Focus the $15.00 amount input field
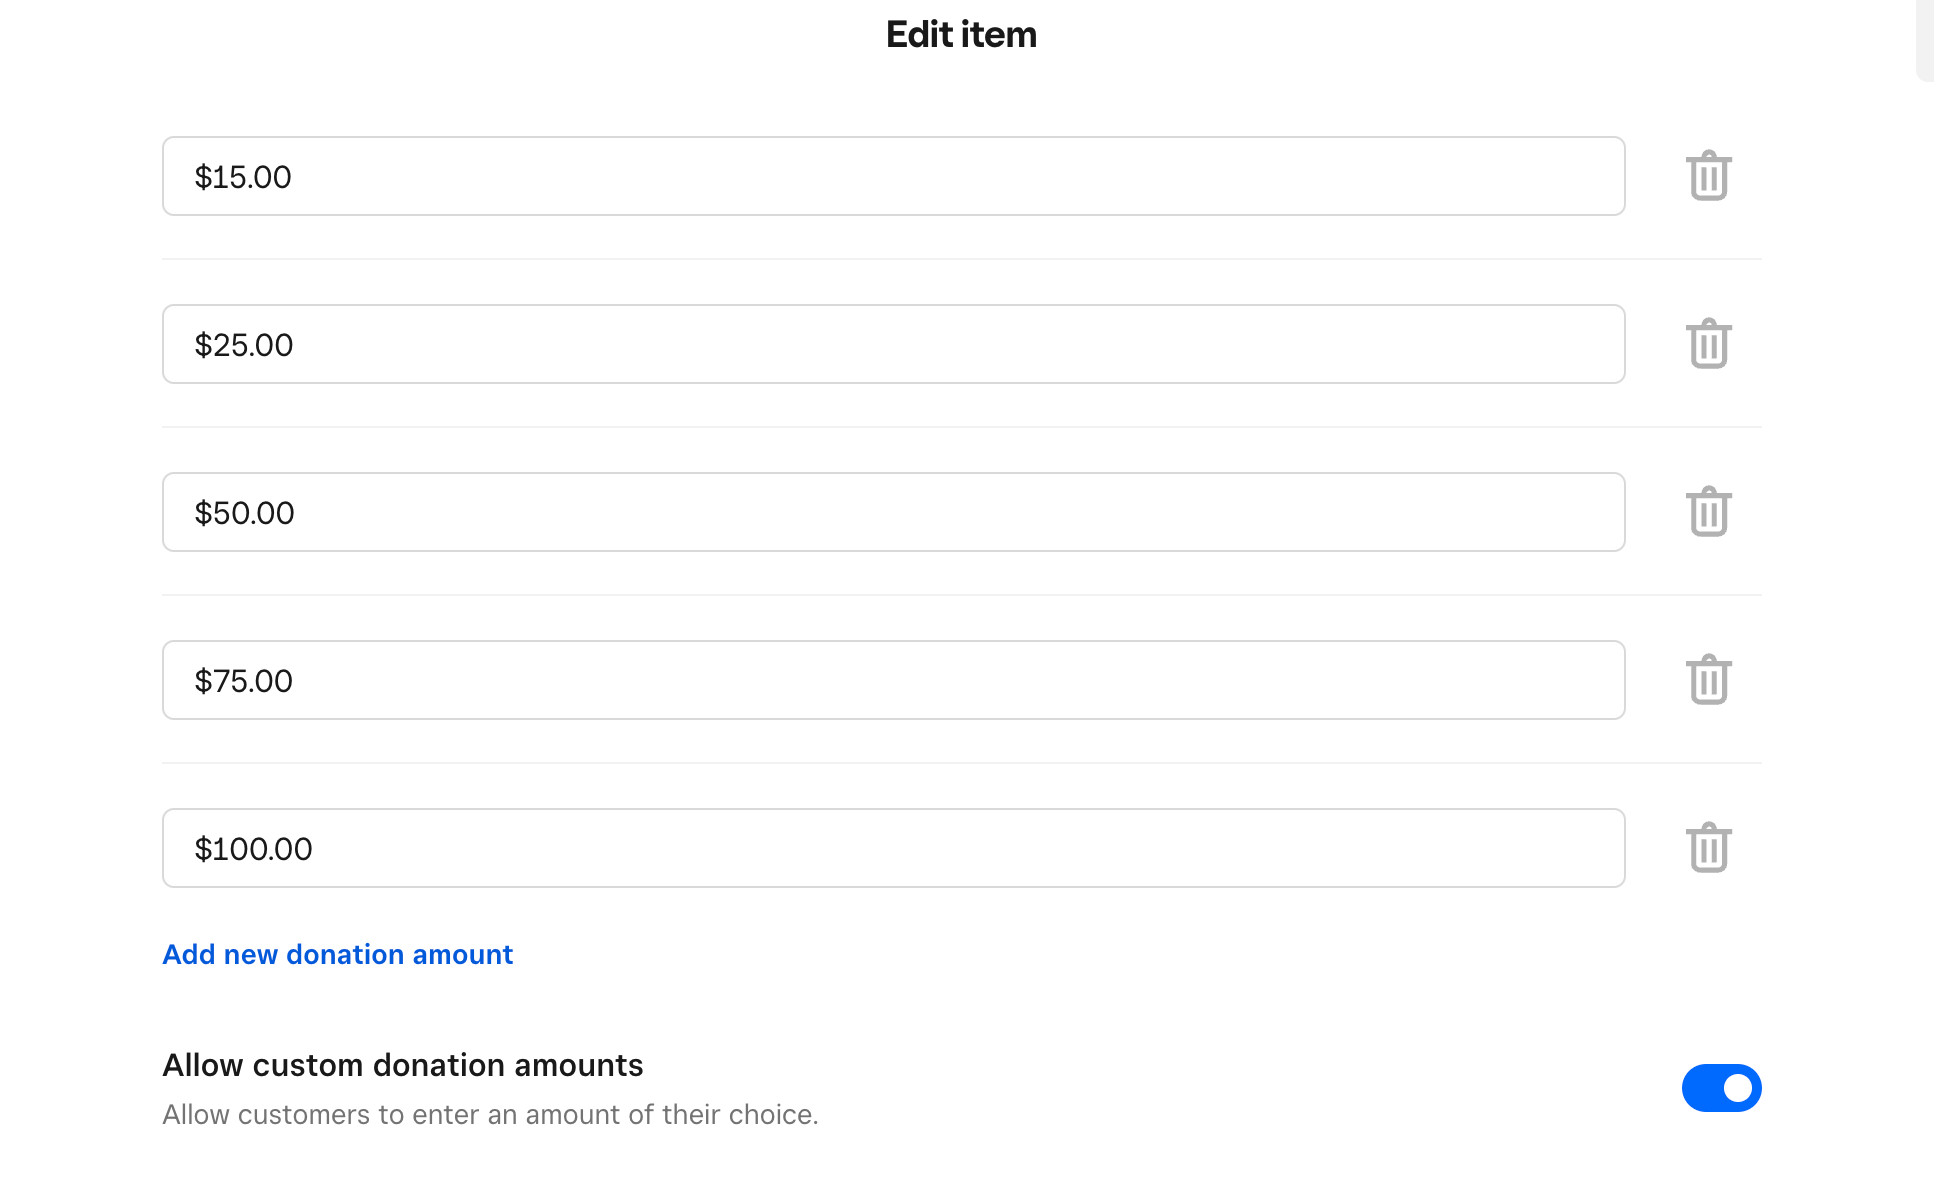 click(893, 176)
